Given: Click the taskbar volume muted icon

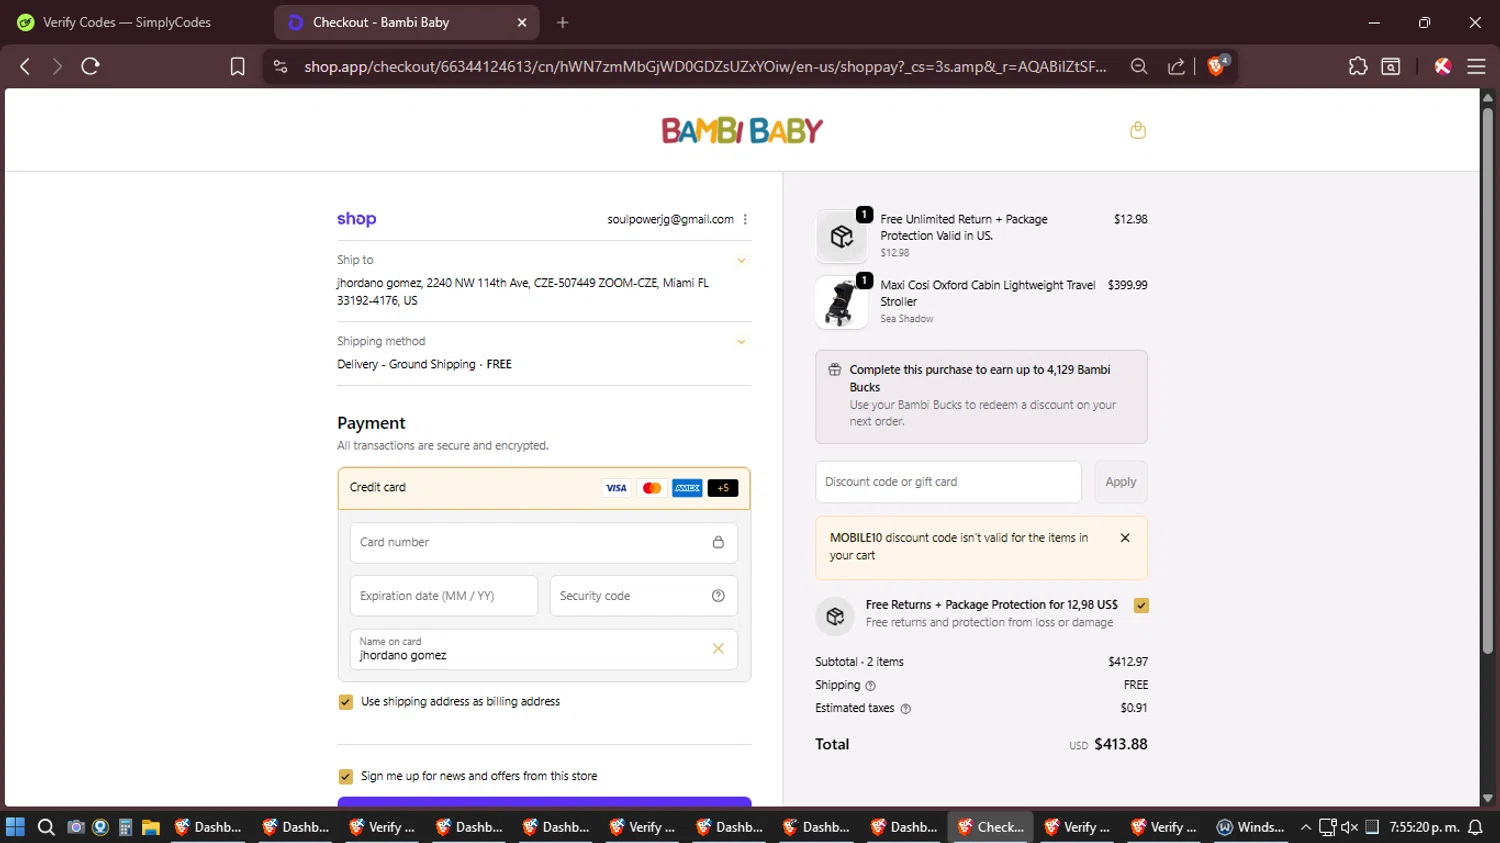Looking at the screenshot, I should [x=1349, y=827].
